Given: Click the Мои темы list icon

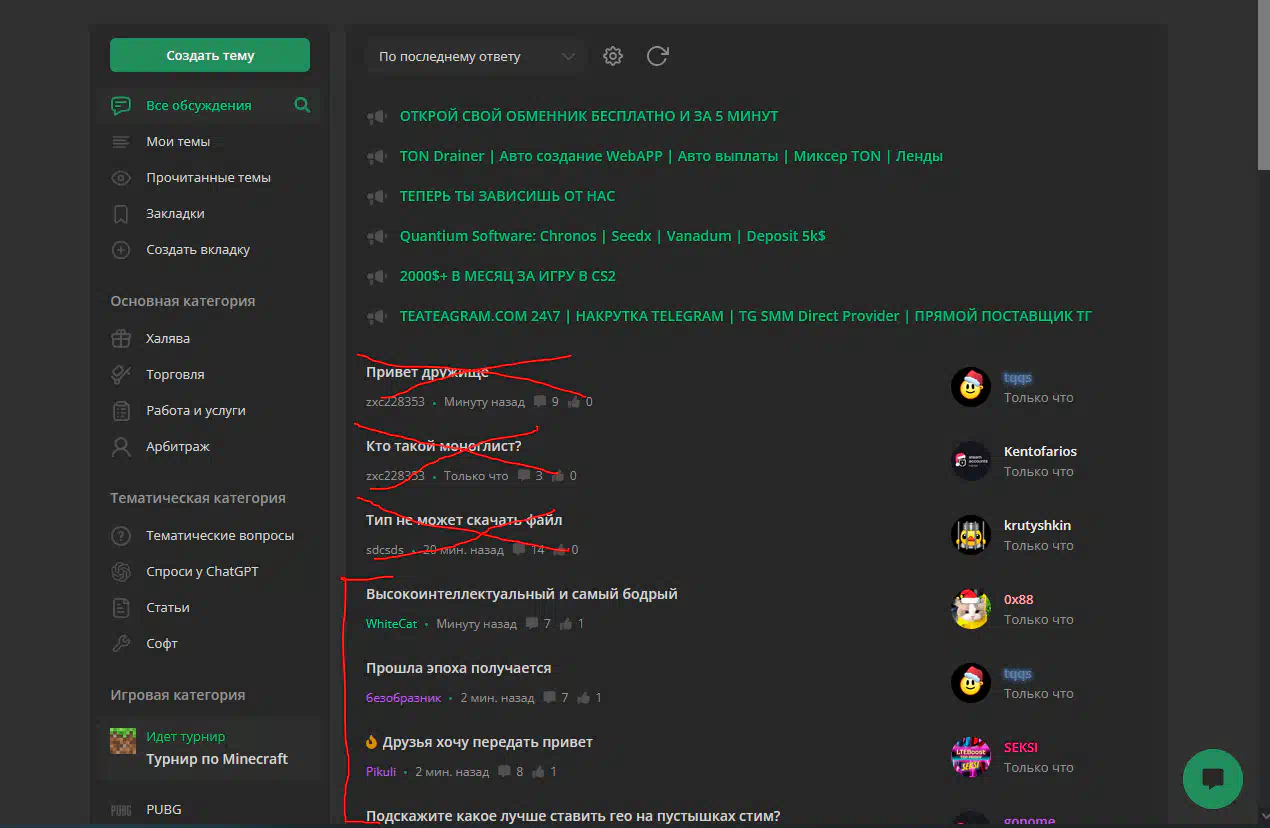Looking at the screenshot, I should (x=121, y=142).
